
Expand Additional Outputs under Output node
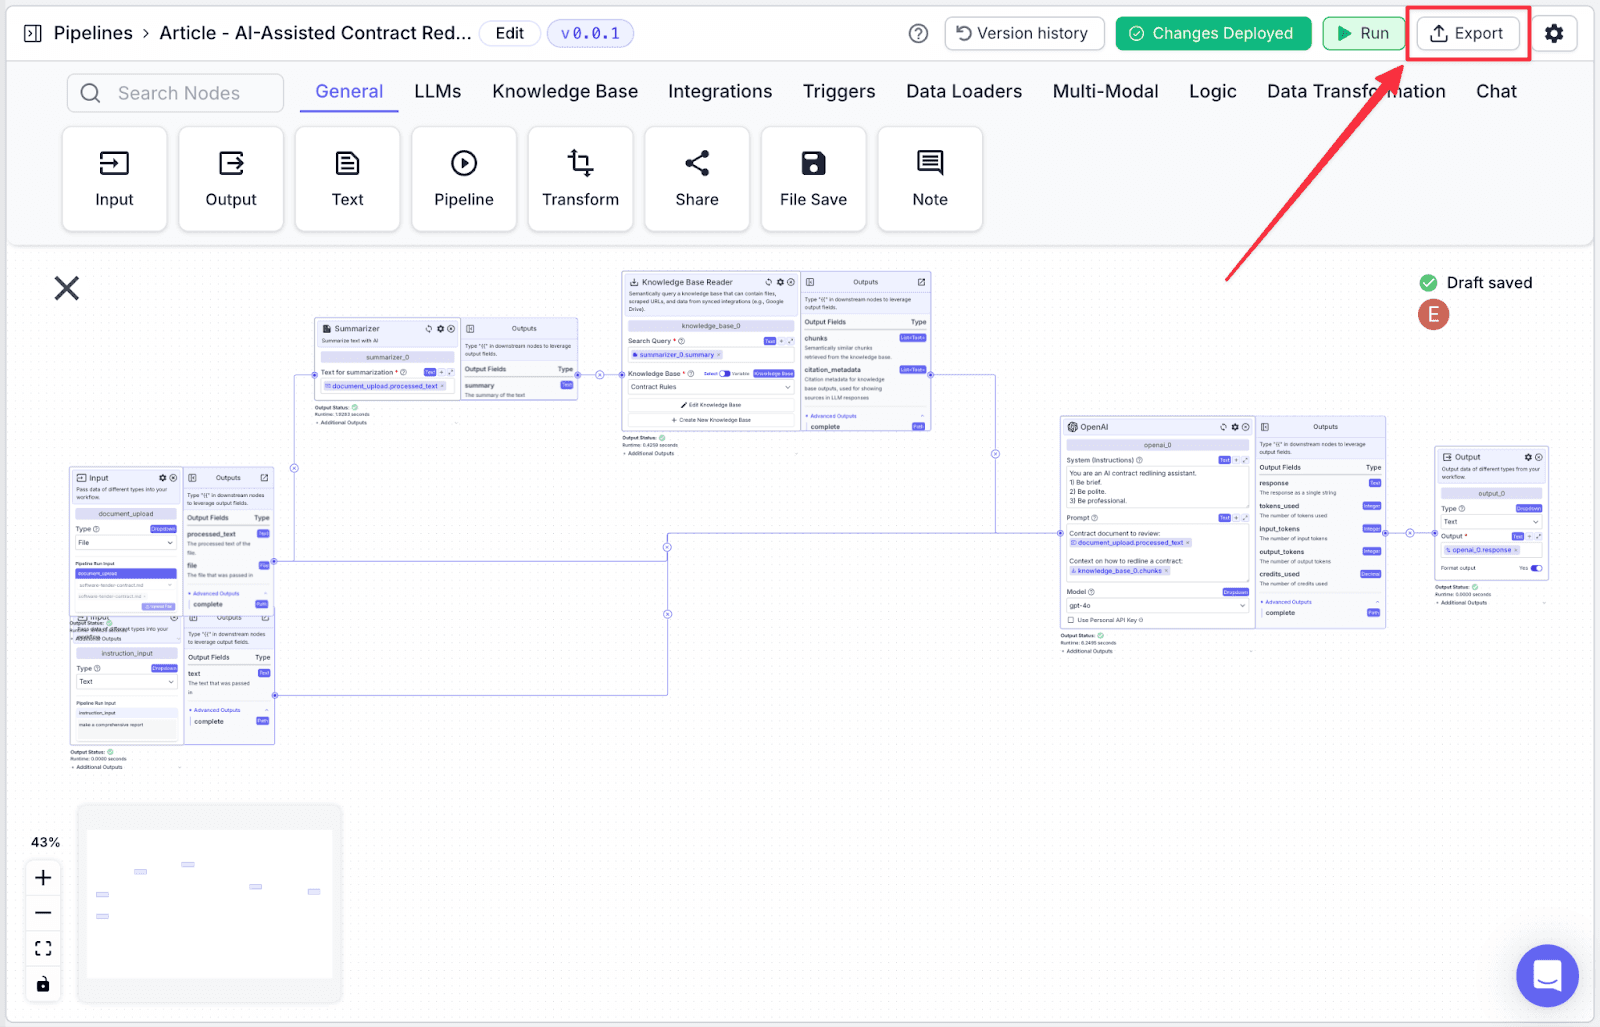click(1462, 603)
